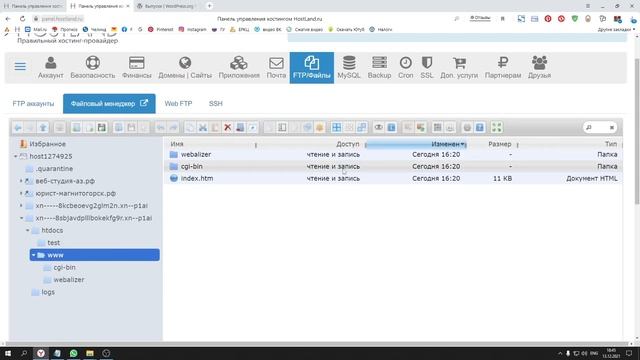The width and height of the screenshot is (640, 360).
Task: Select the cgi-bin folder row in file list
Action: click(393, 167)
